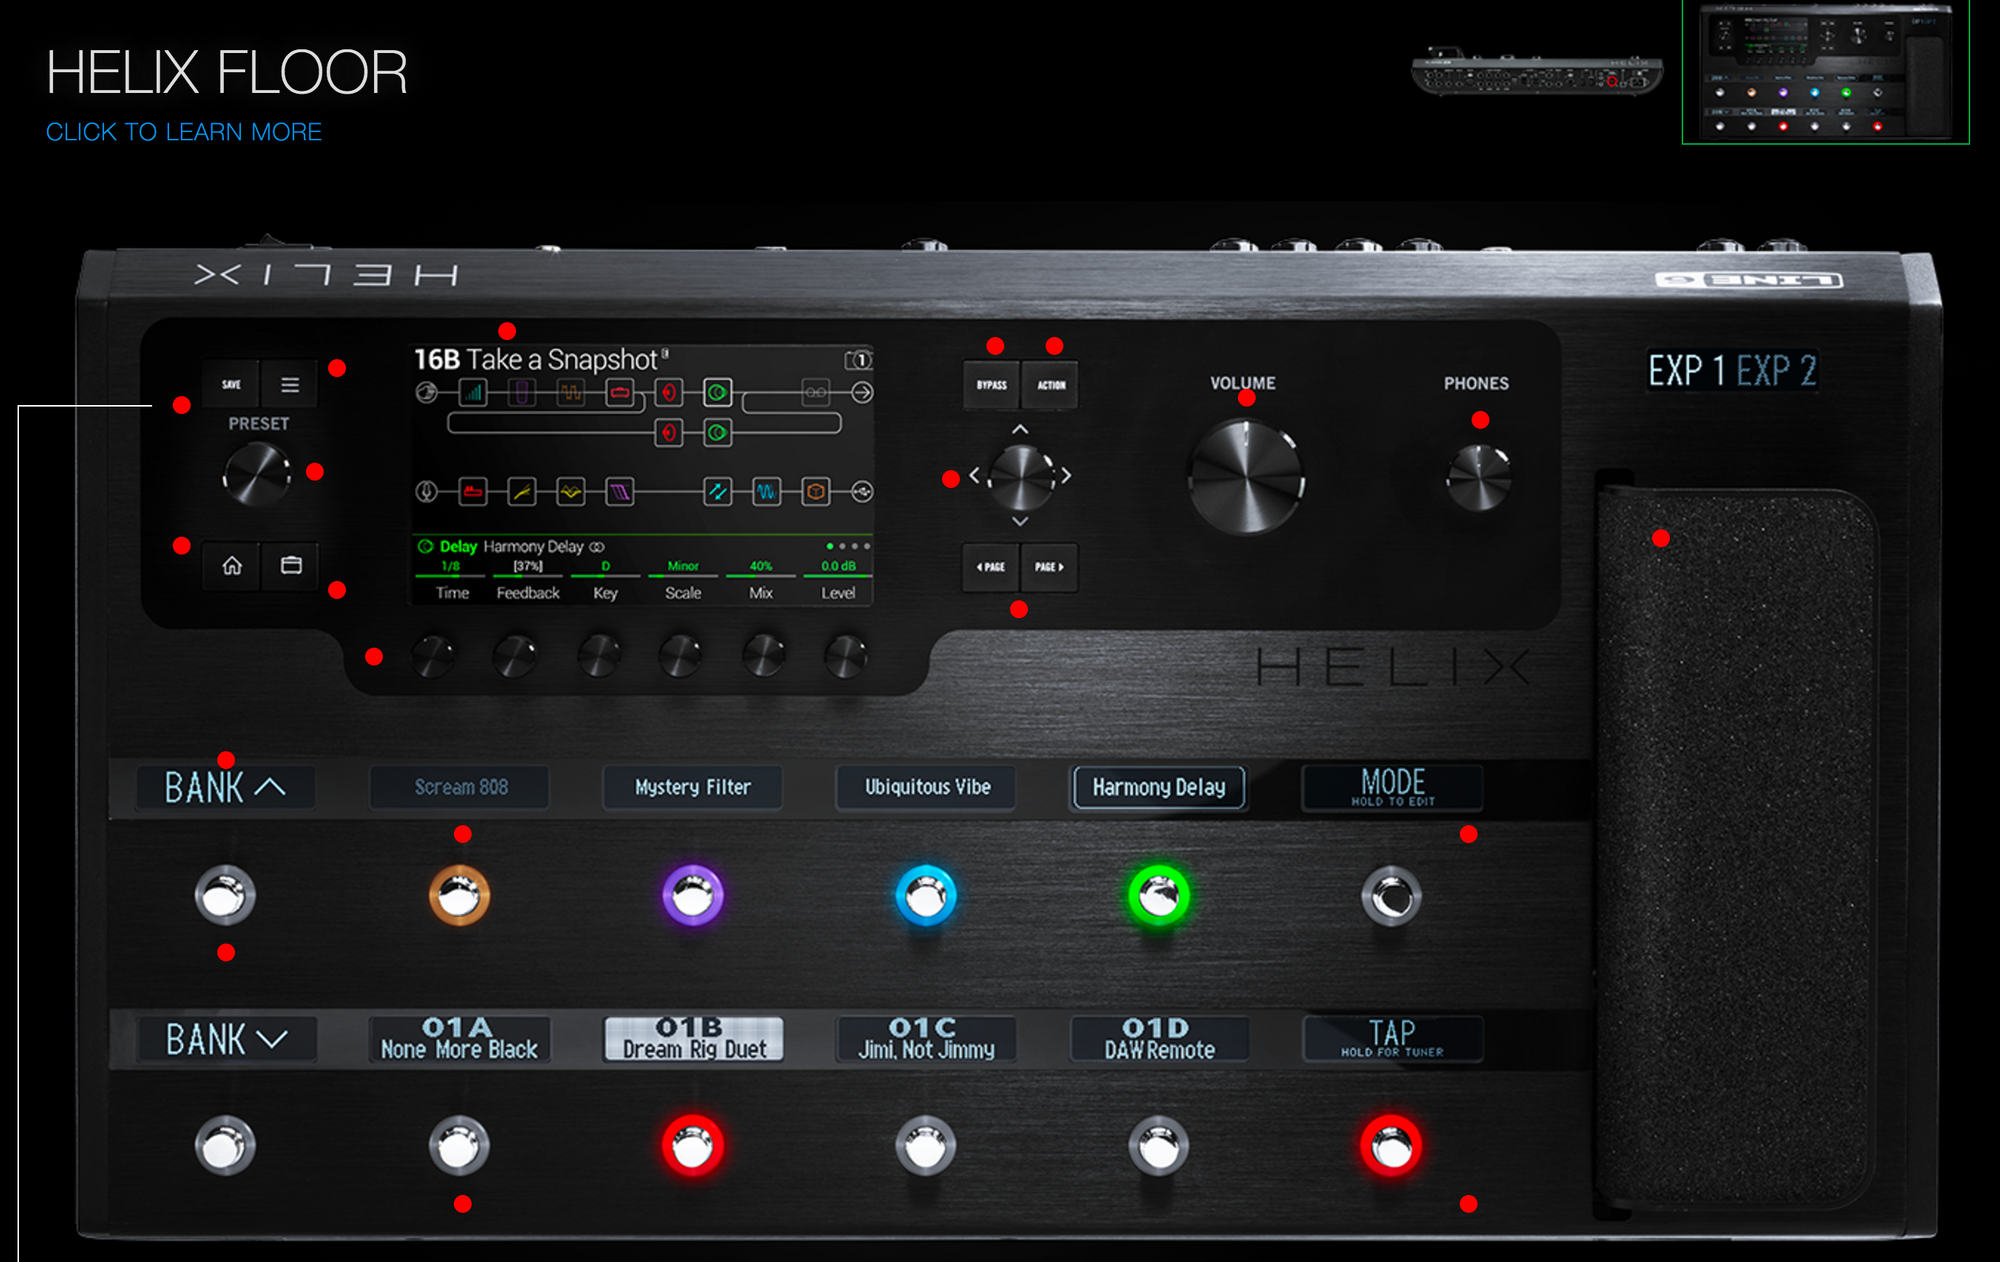Click the parameter knob under Level
Screen dimensions: 2000x1262
tap(845, 657)
